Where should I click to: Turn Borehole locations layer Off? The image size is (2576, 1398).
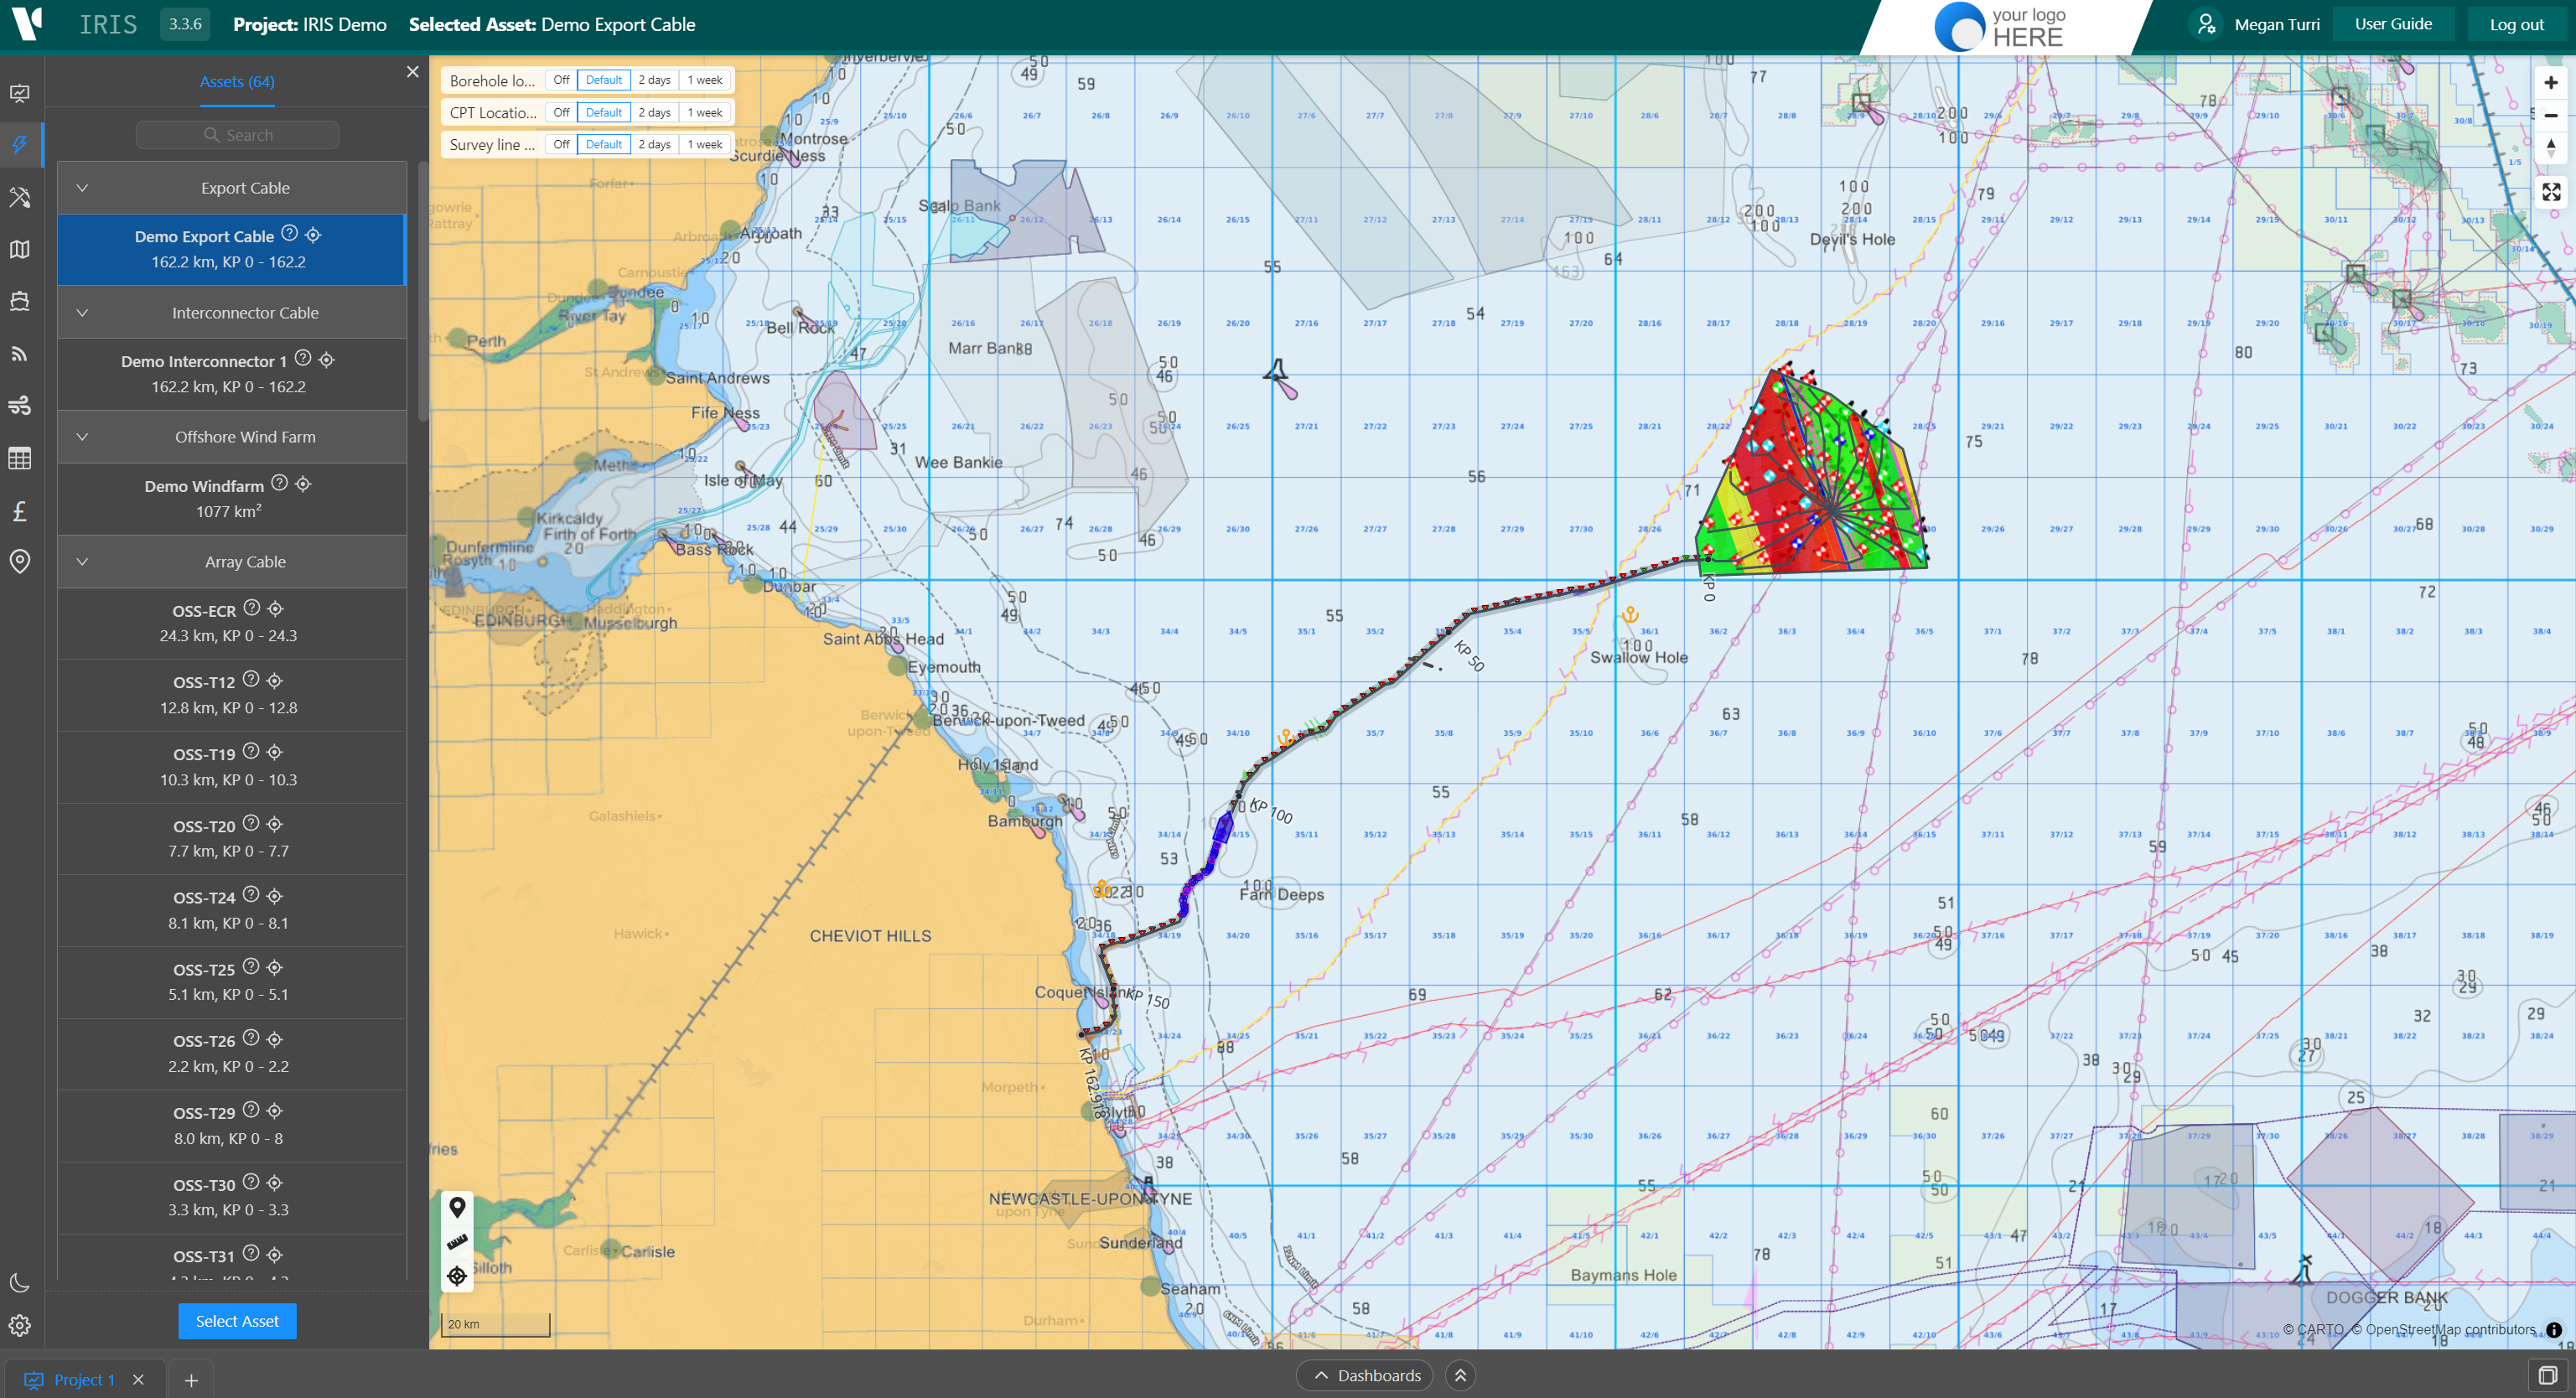coord(561,80)
